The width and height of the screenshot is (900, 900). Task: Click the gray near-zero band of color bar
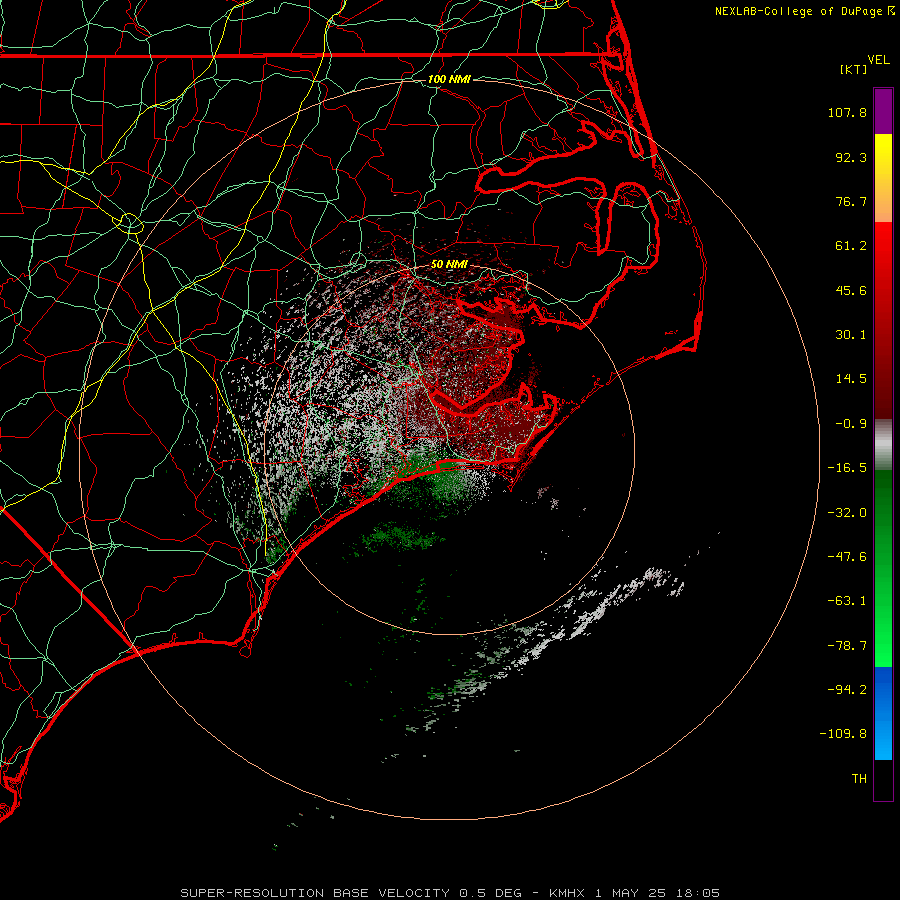point(883,445)
